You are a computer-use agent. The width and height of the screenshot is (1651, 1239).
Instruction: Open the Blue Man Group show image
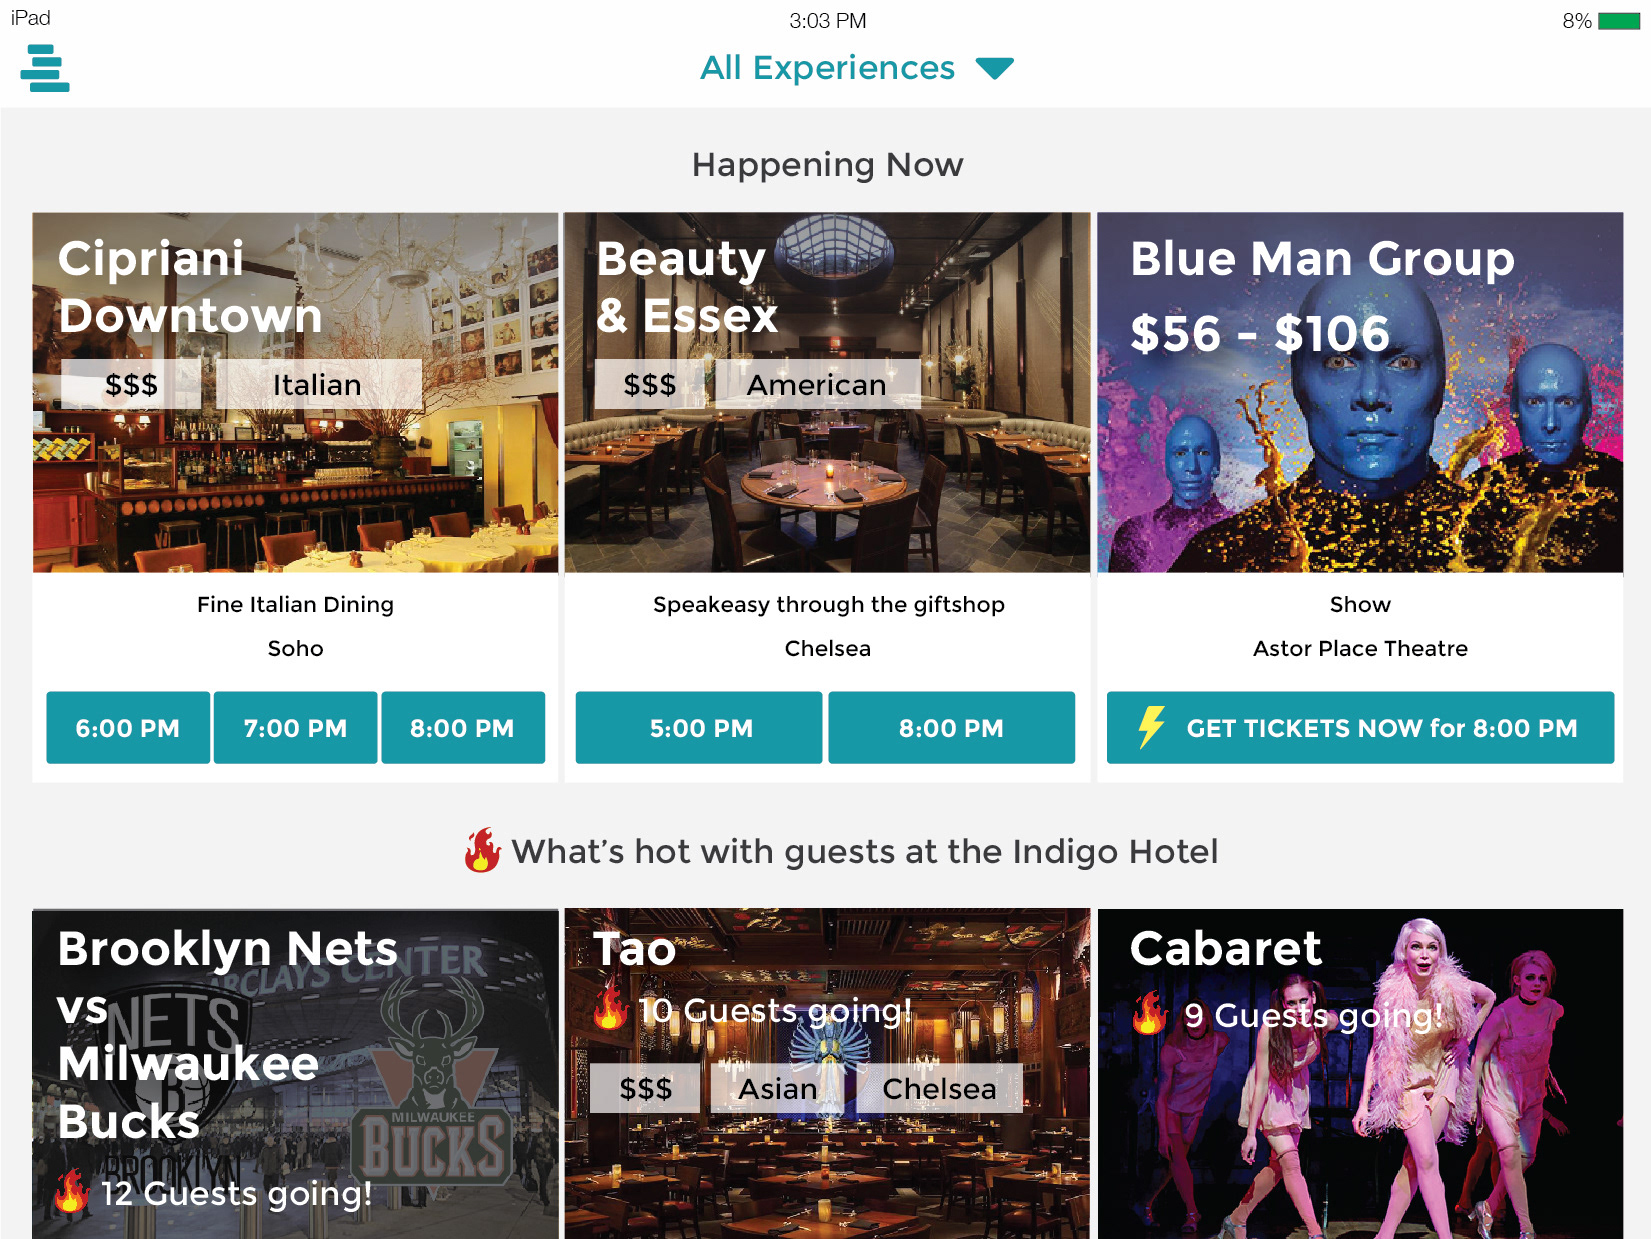click(1360, 392)
